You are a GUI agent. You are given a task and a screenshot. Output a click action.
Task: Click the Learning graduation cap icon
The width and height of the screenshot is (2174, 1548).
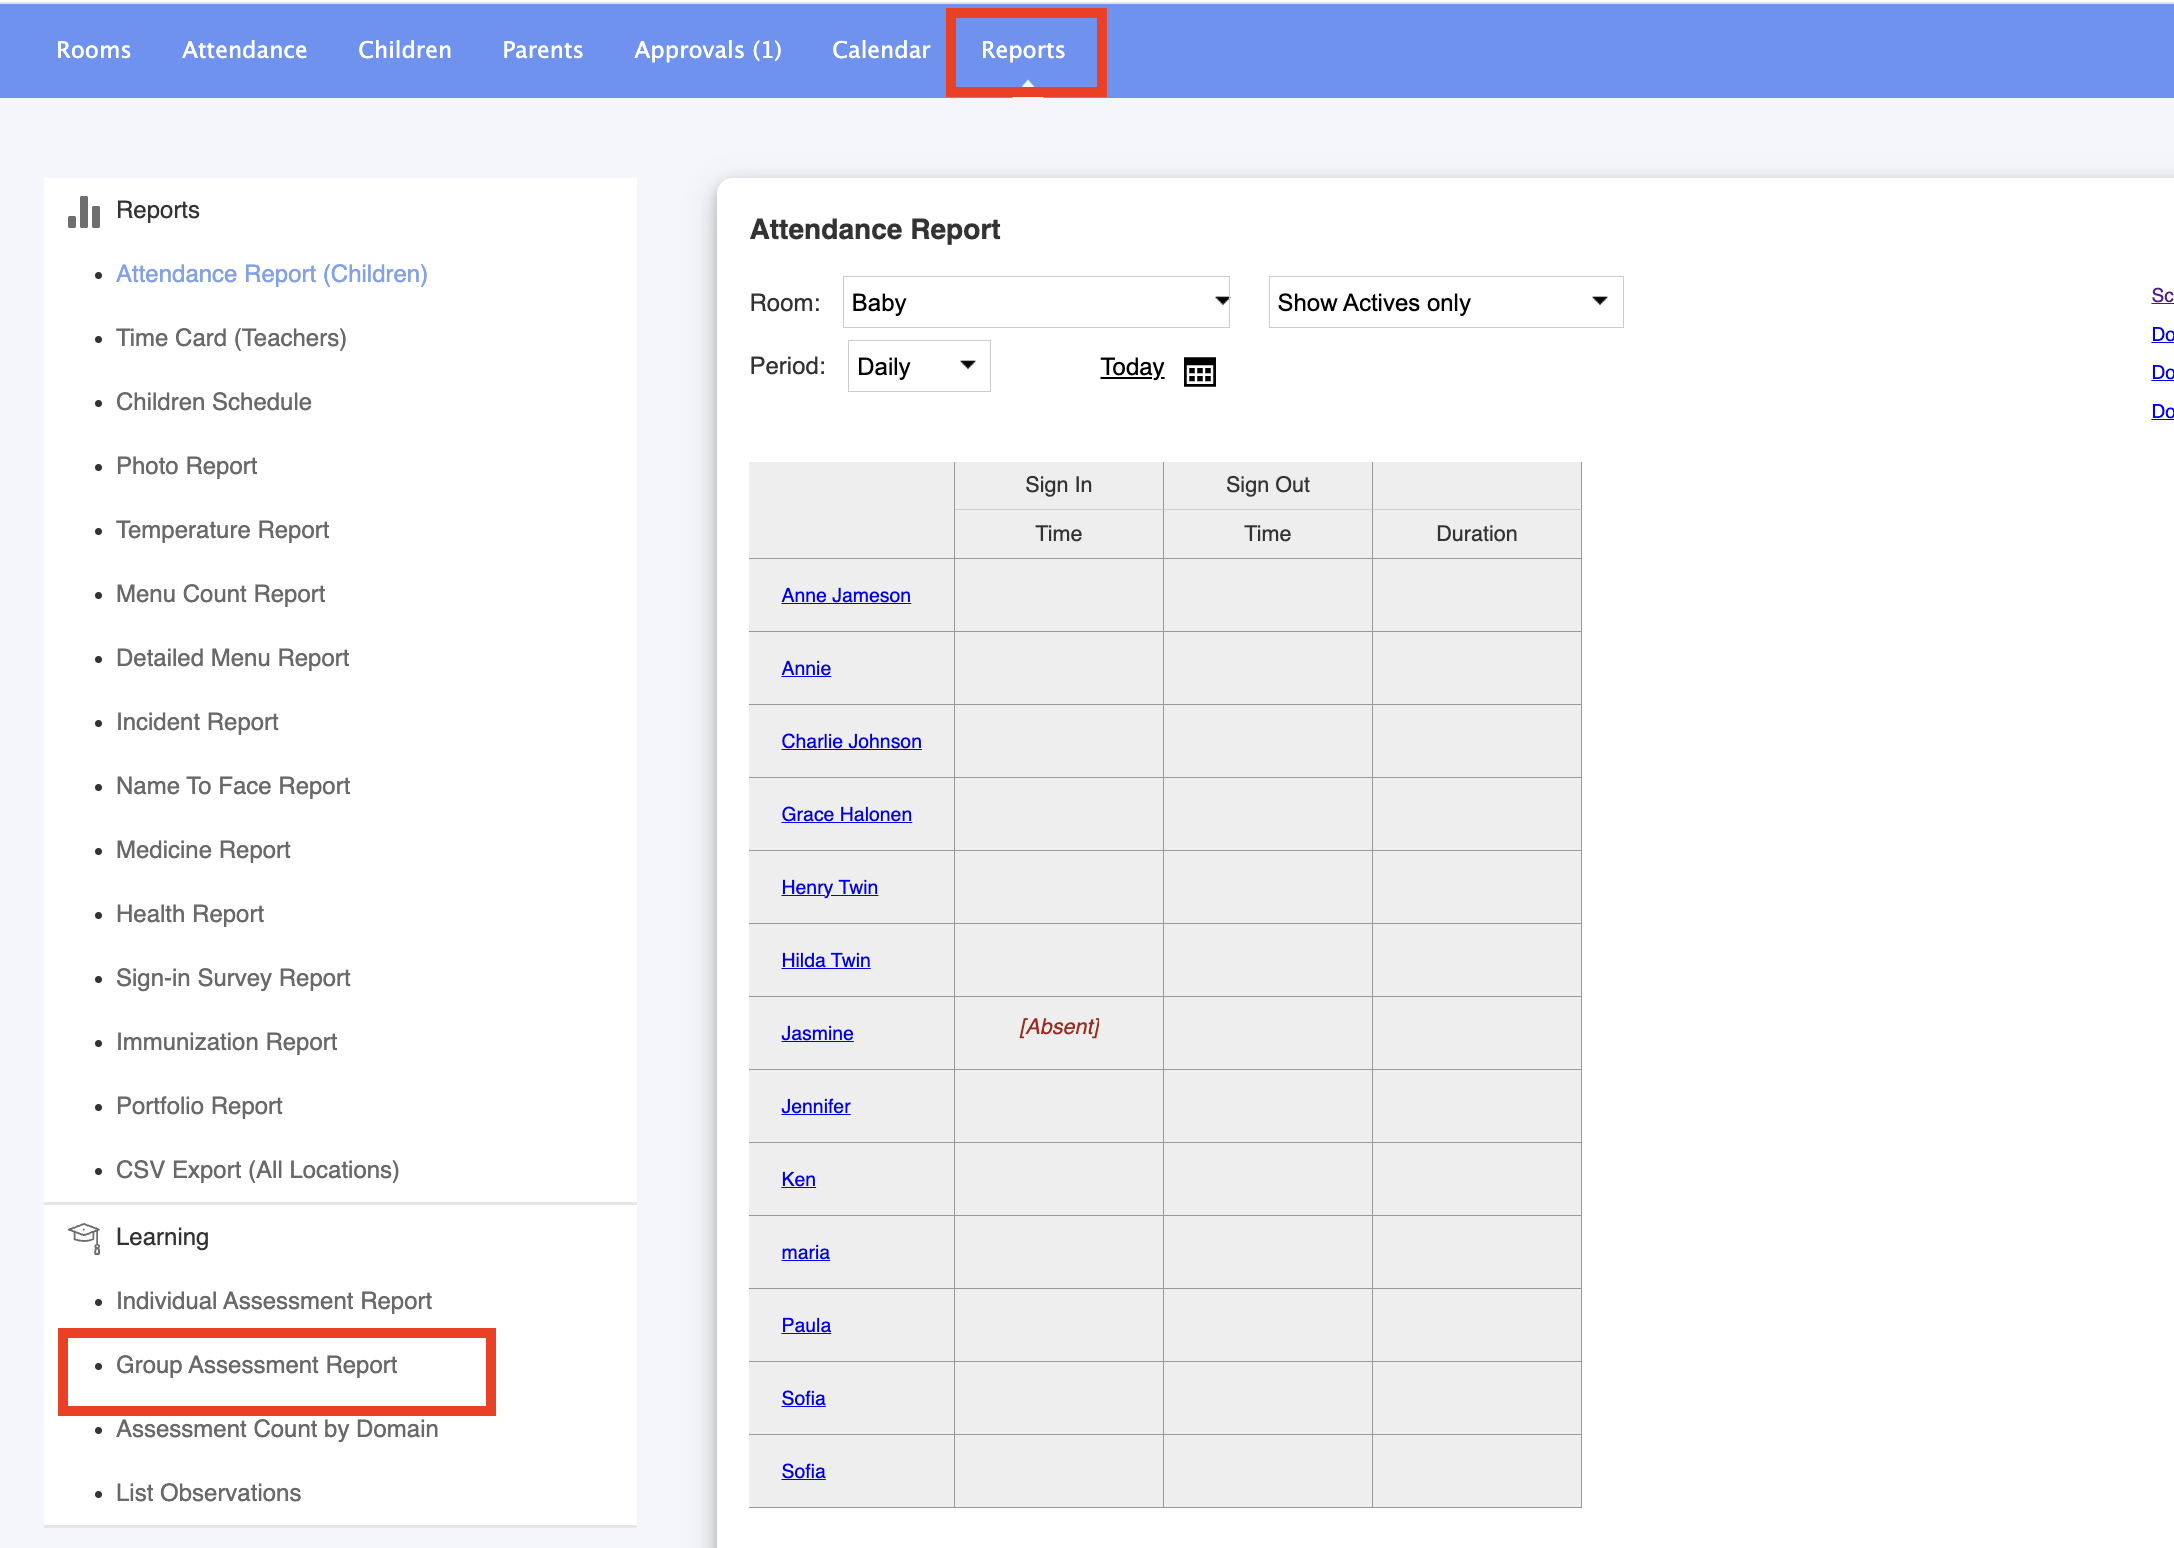click(84, 1236)
